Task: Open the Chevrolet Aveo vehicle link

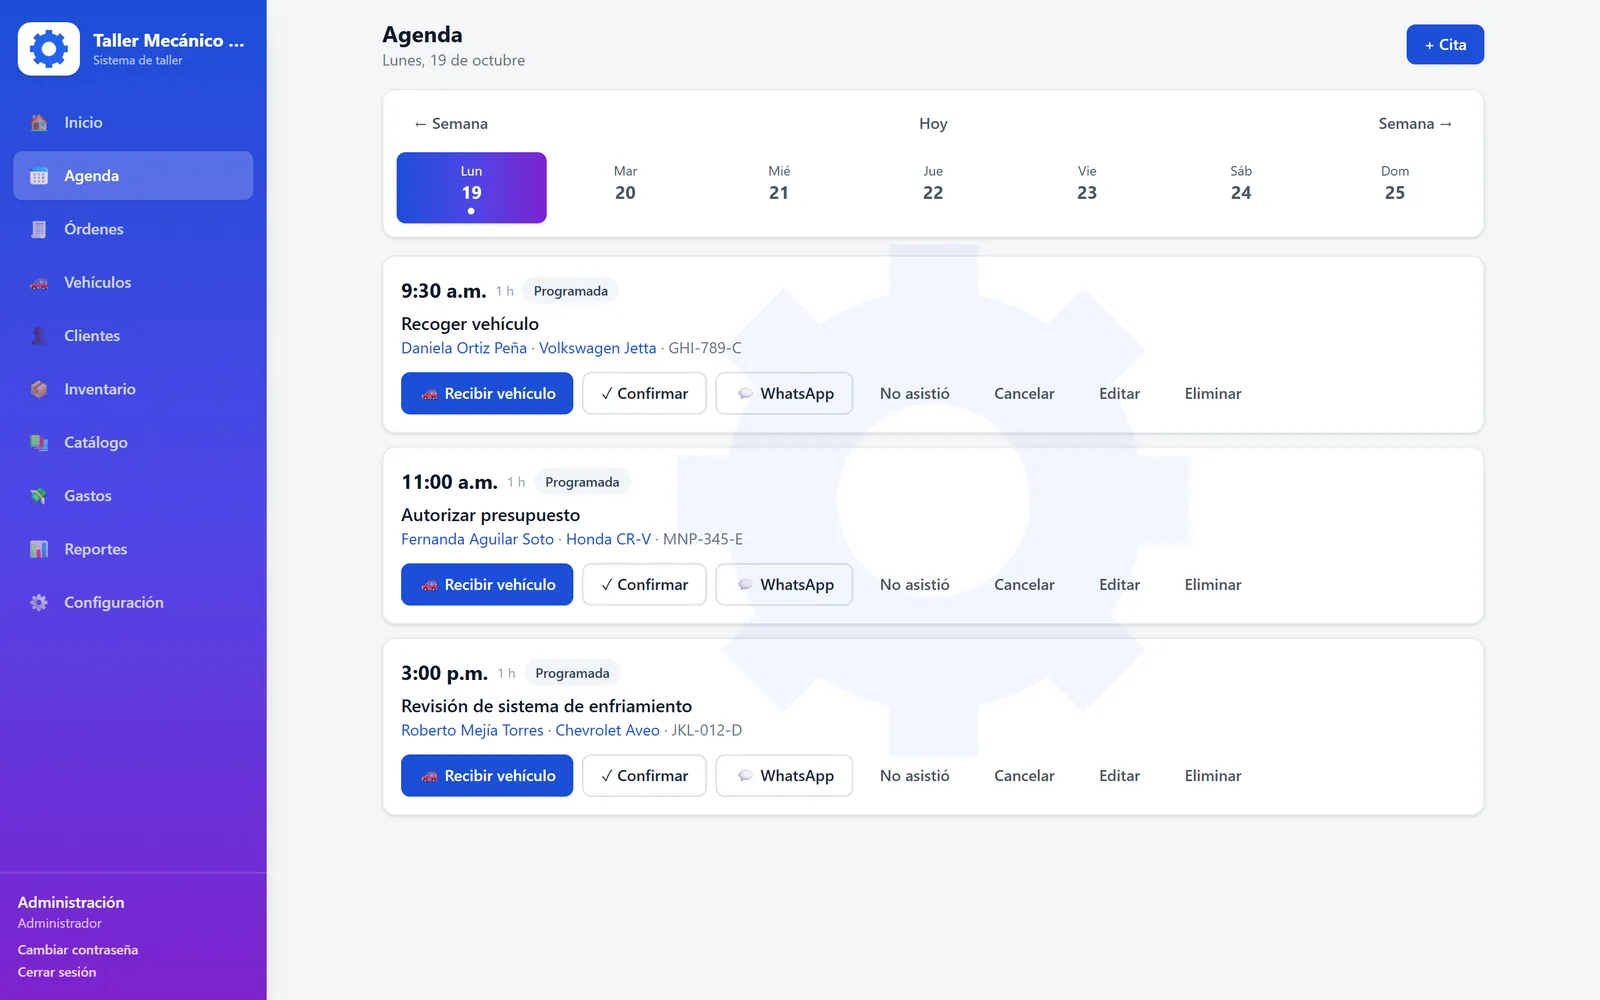Action: pyautogui.click(x=608, y=730)
